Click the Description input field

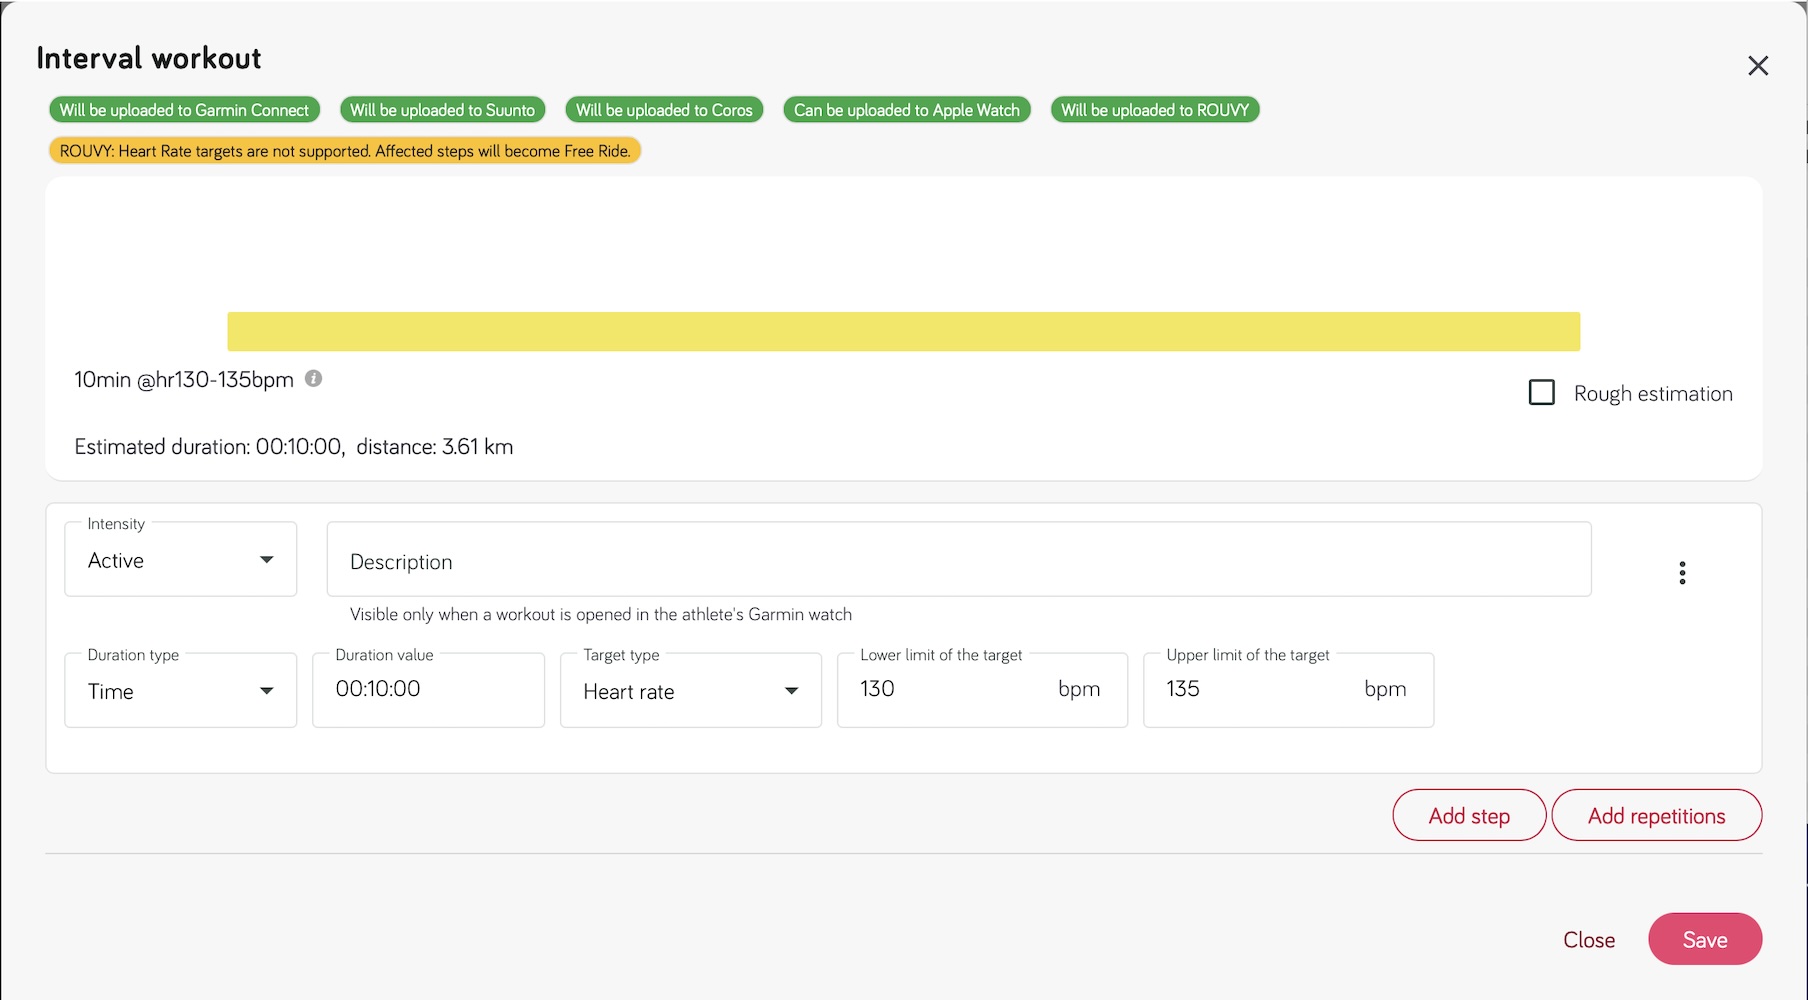[959, 560]
